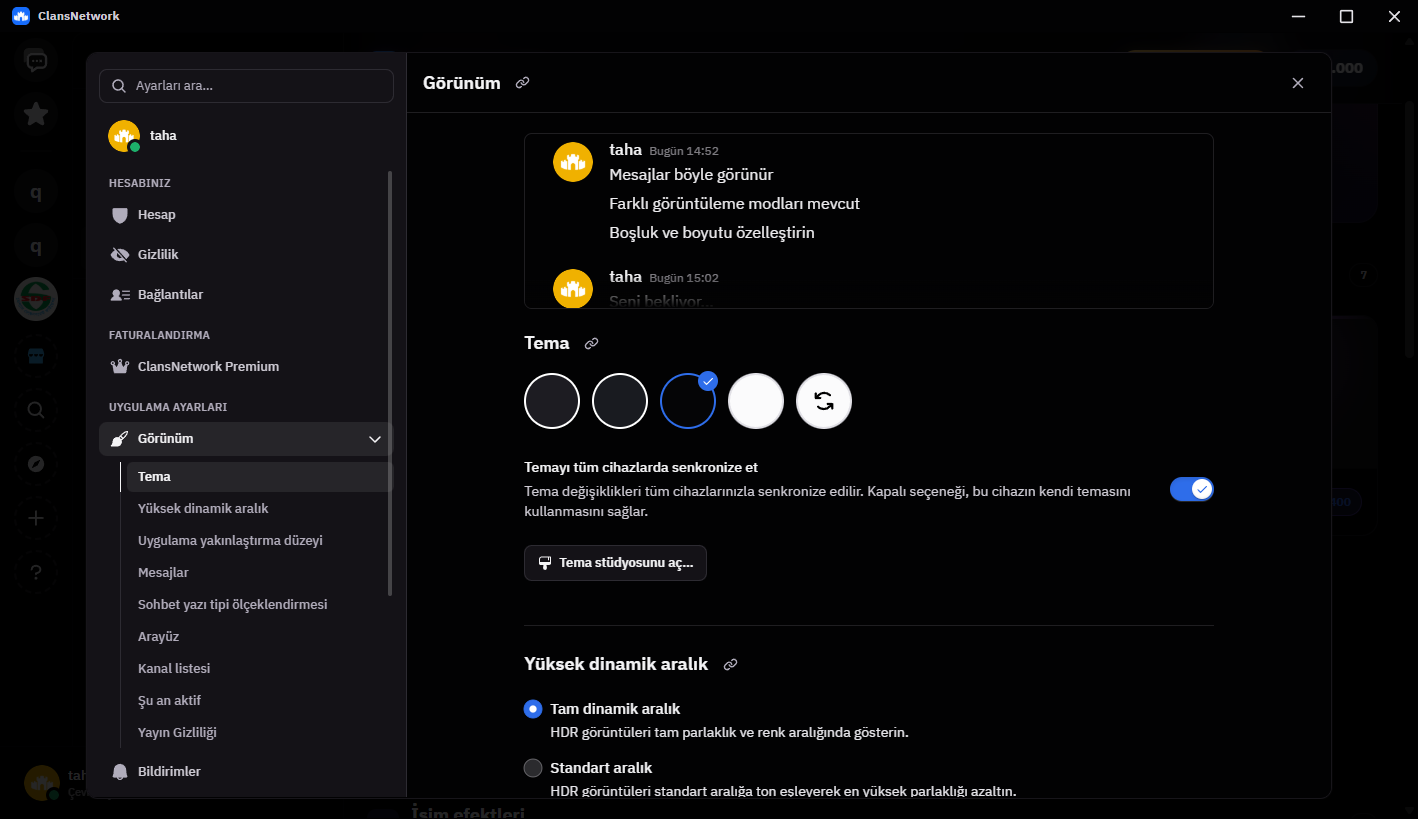Screen dimensions: 1418x819
Task: Go to Kanal listesi subsection
Action: pos(258,669)
